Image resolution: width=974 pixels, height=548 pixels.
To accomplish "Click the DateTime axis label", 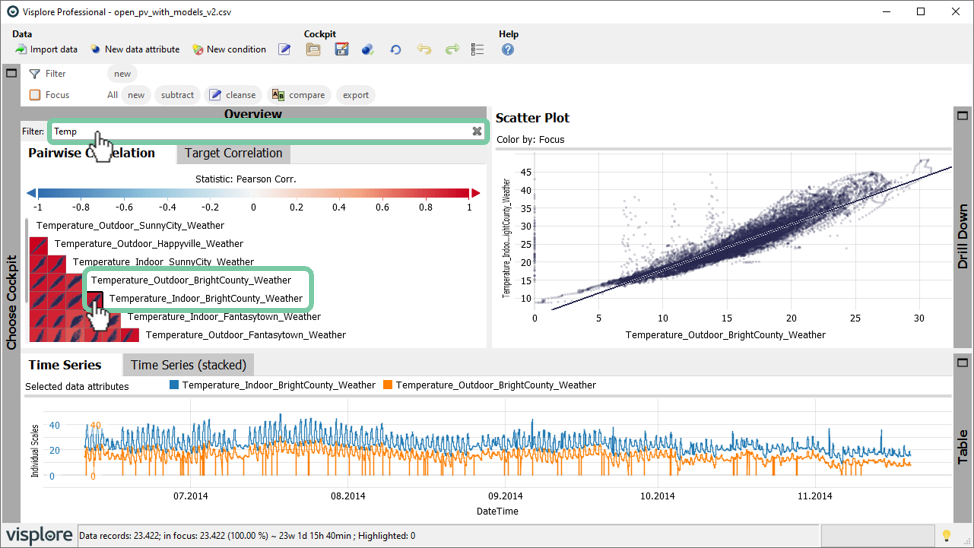I will [x=497, y=511].
